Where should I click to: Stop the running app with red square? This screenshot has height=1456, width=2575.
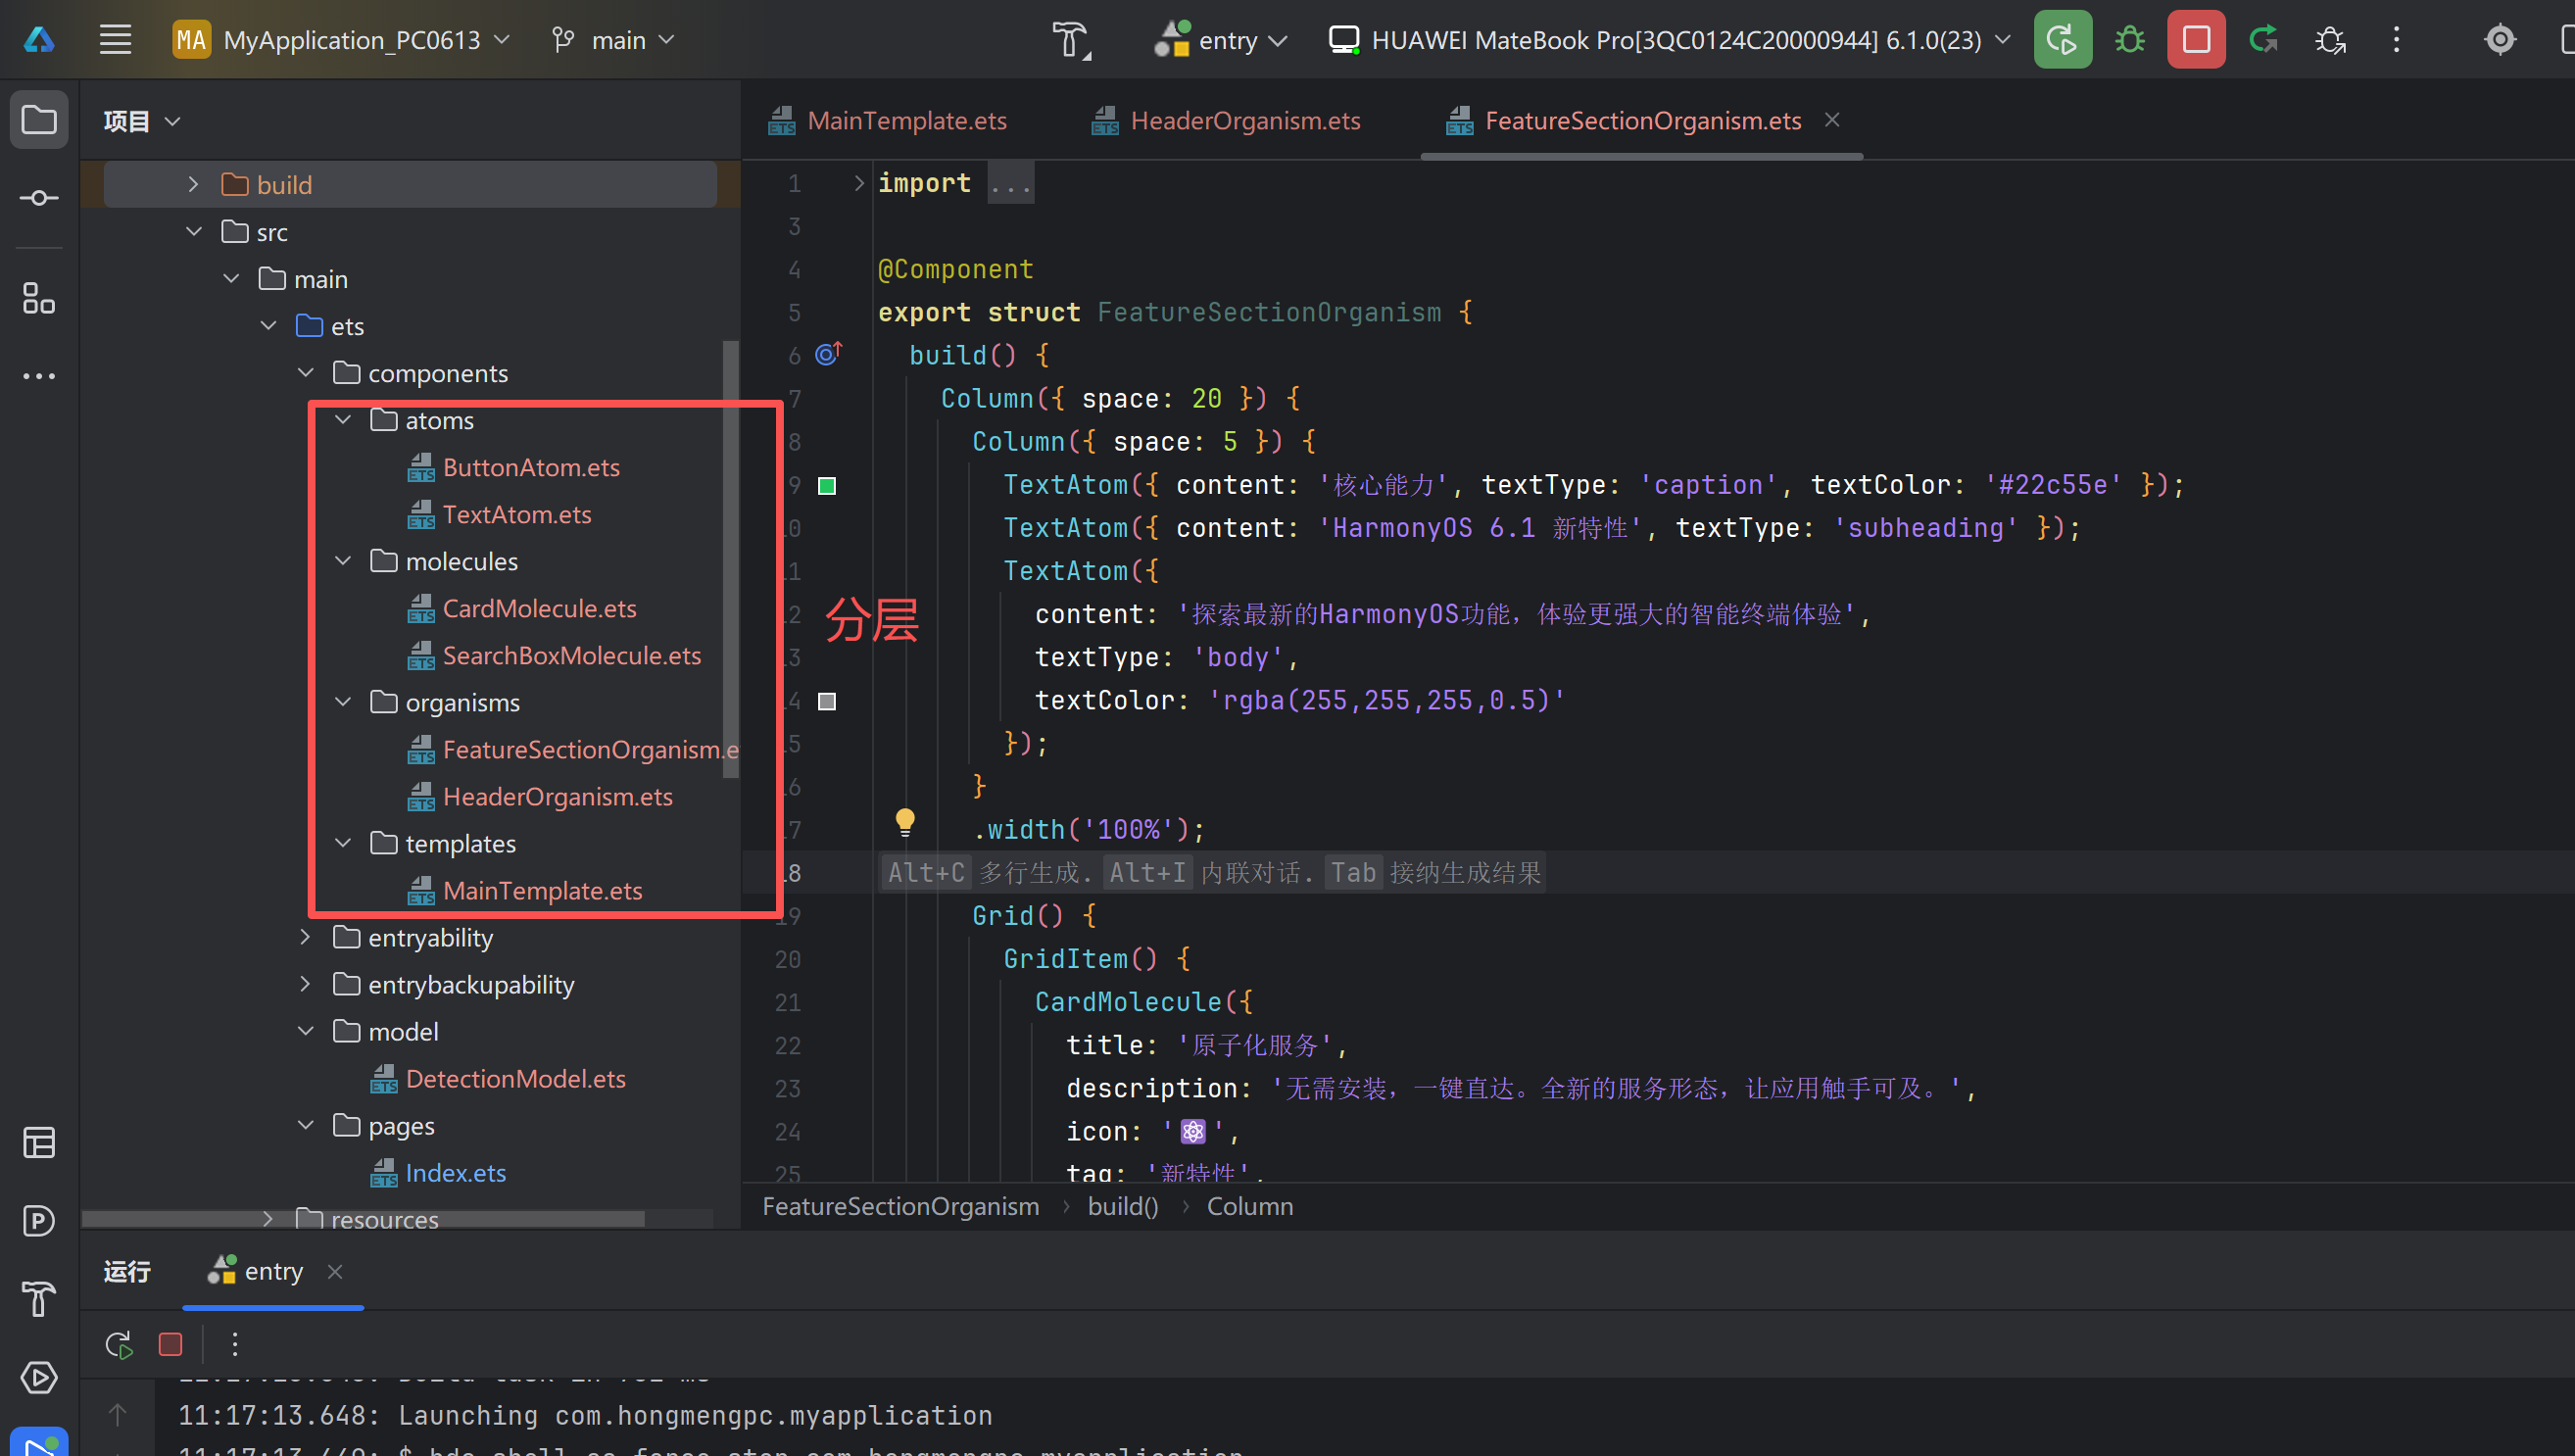pyautogui.click(x=2196, y=40)
